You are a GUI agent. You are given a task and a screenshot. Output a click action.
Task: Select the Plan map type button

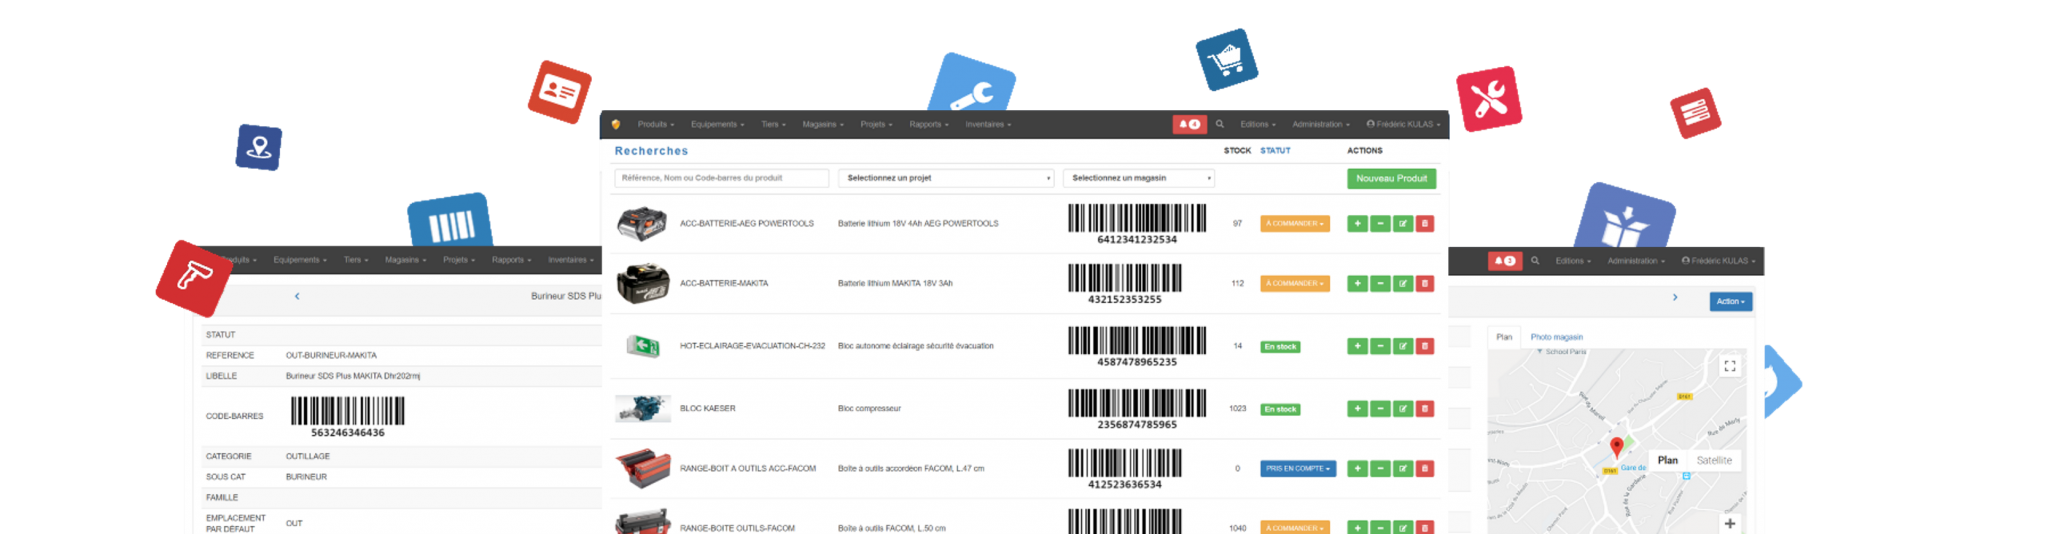click(1667, 460)
